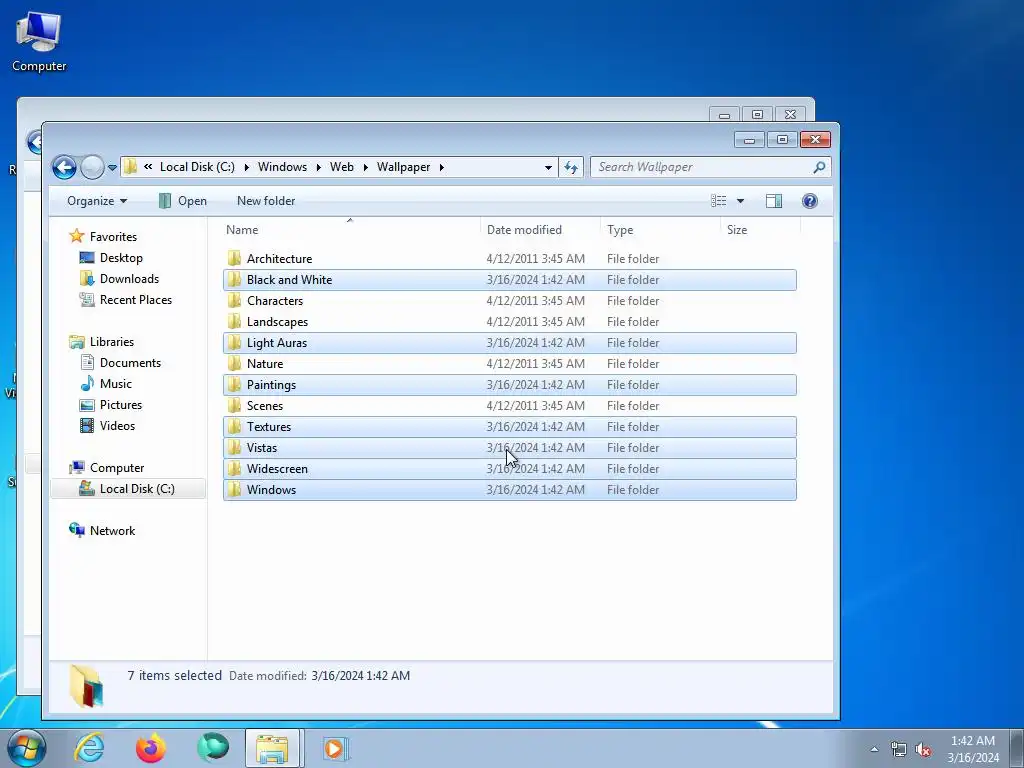
Task: Open the address bar history dropdown
Action: [548, 168]
